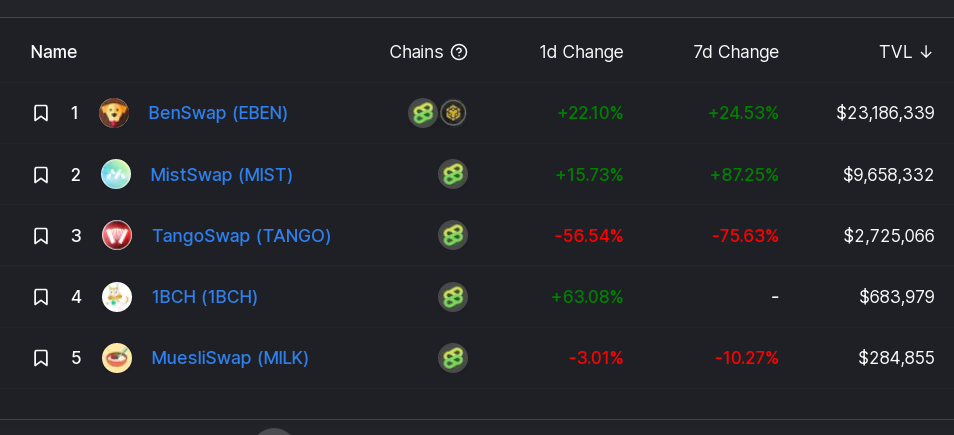Click the smartBCH chain icon for BenSwap

click(423, 113)
